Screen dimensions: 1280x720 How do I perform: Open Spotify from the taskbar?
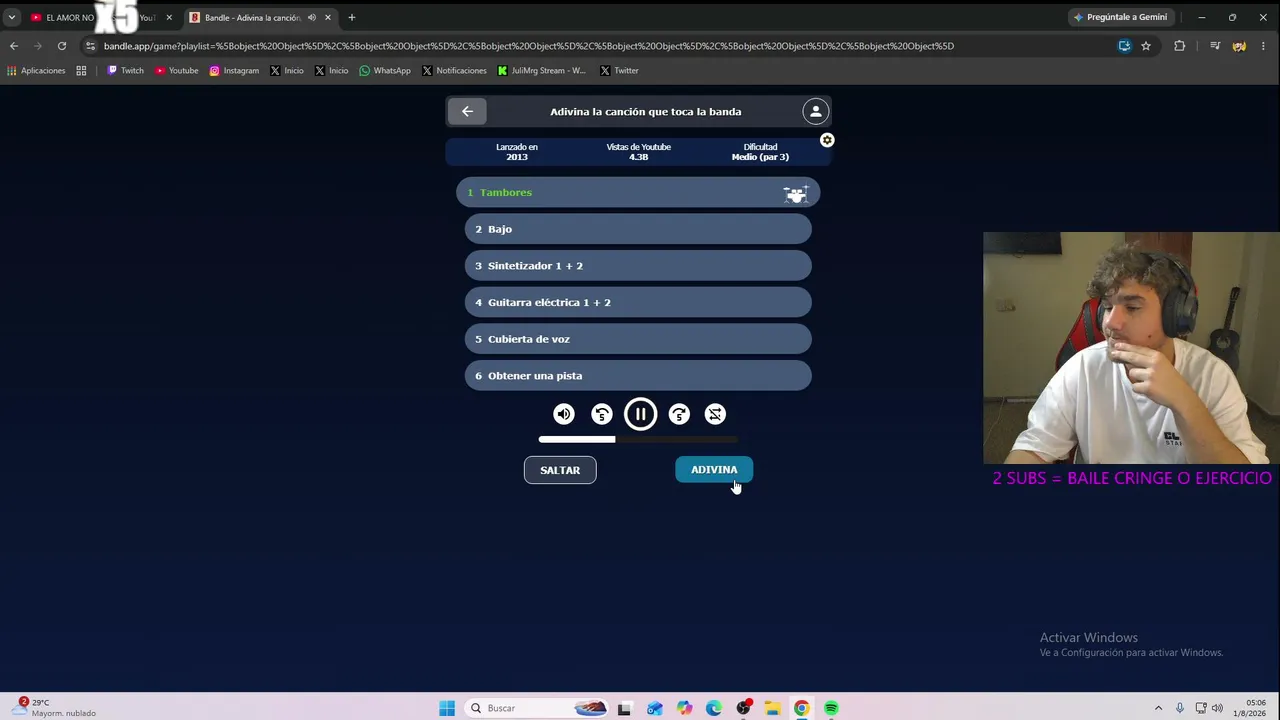[x=831, y=708]
